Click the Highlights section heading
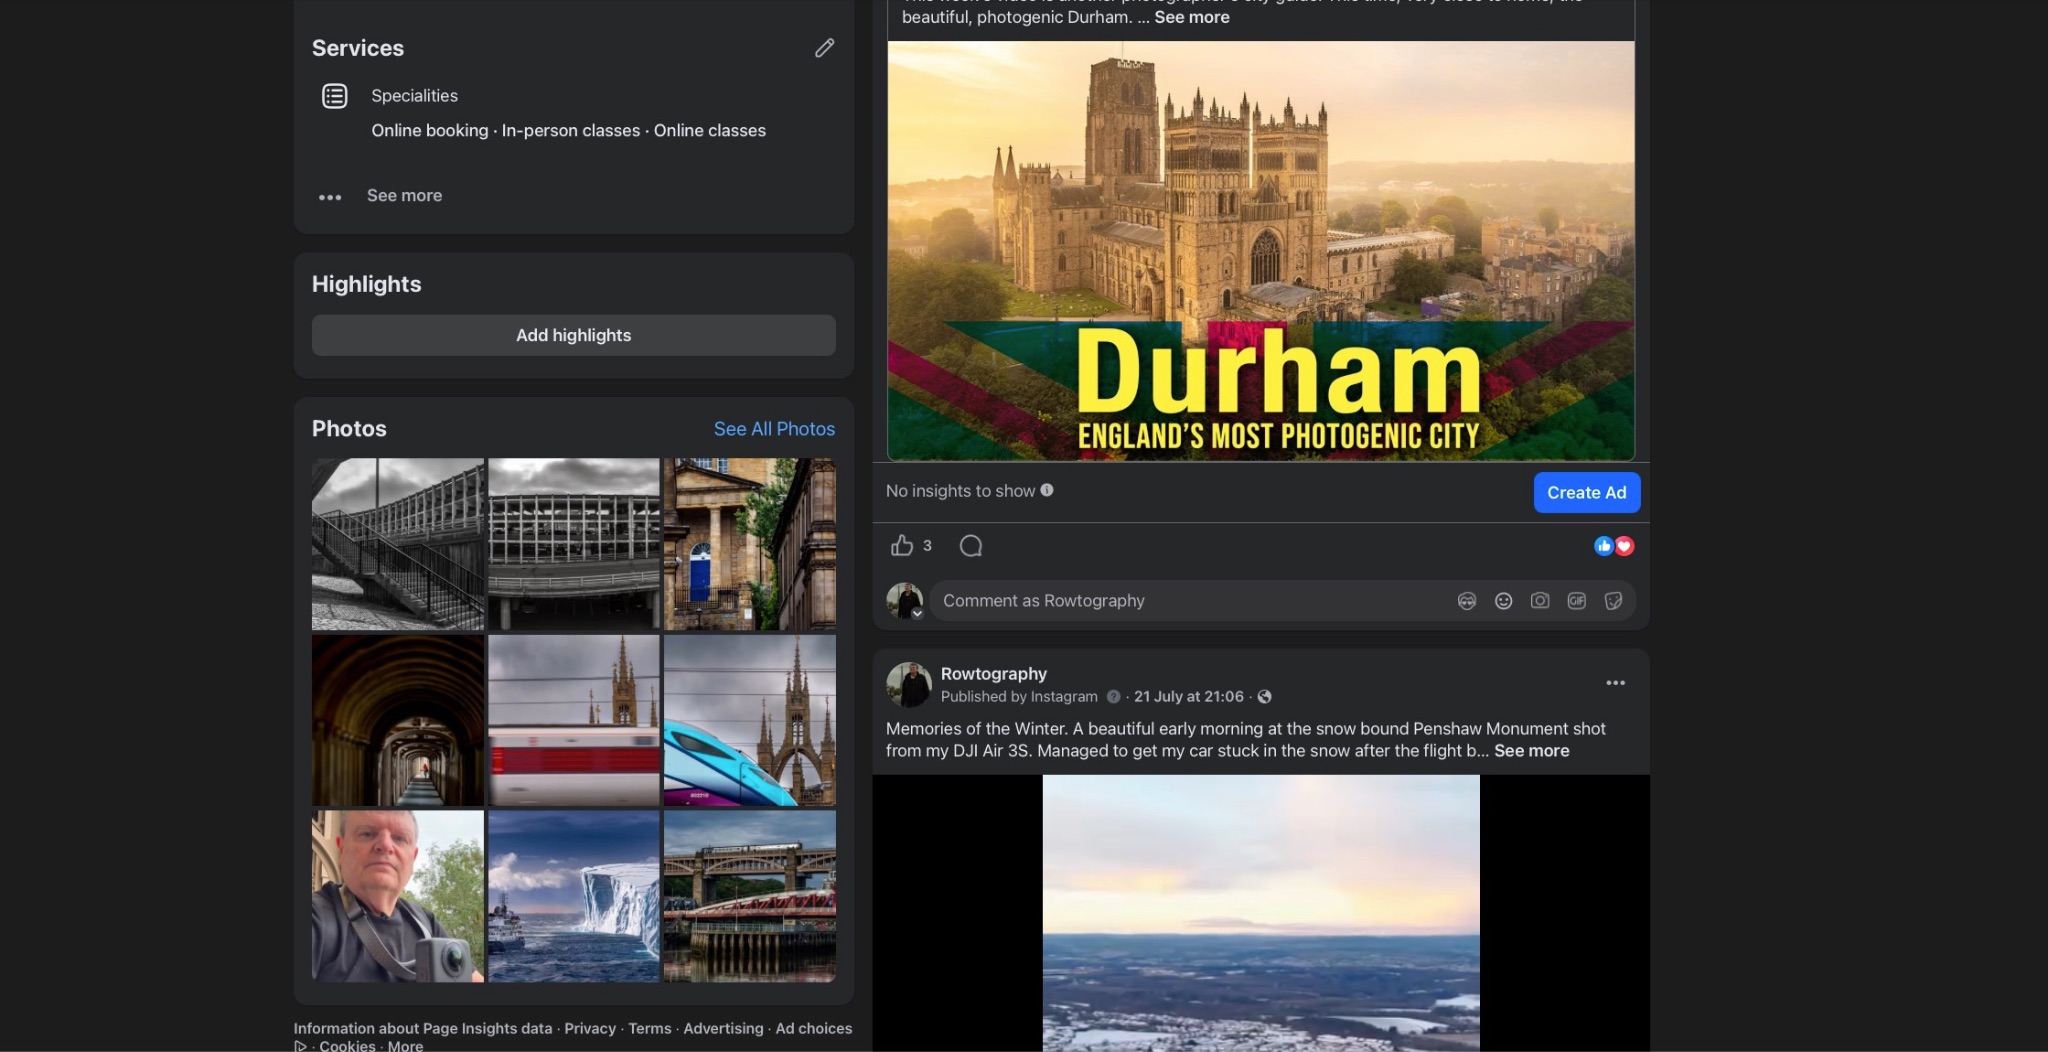The width and height of the screenshot is (2048, 1052). 366,284
